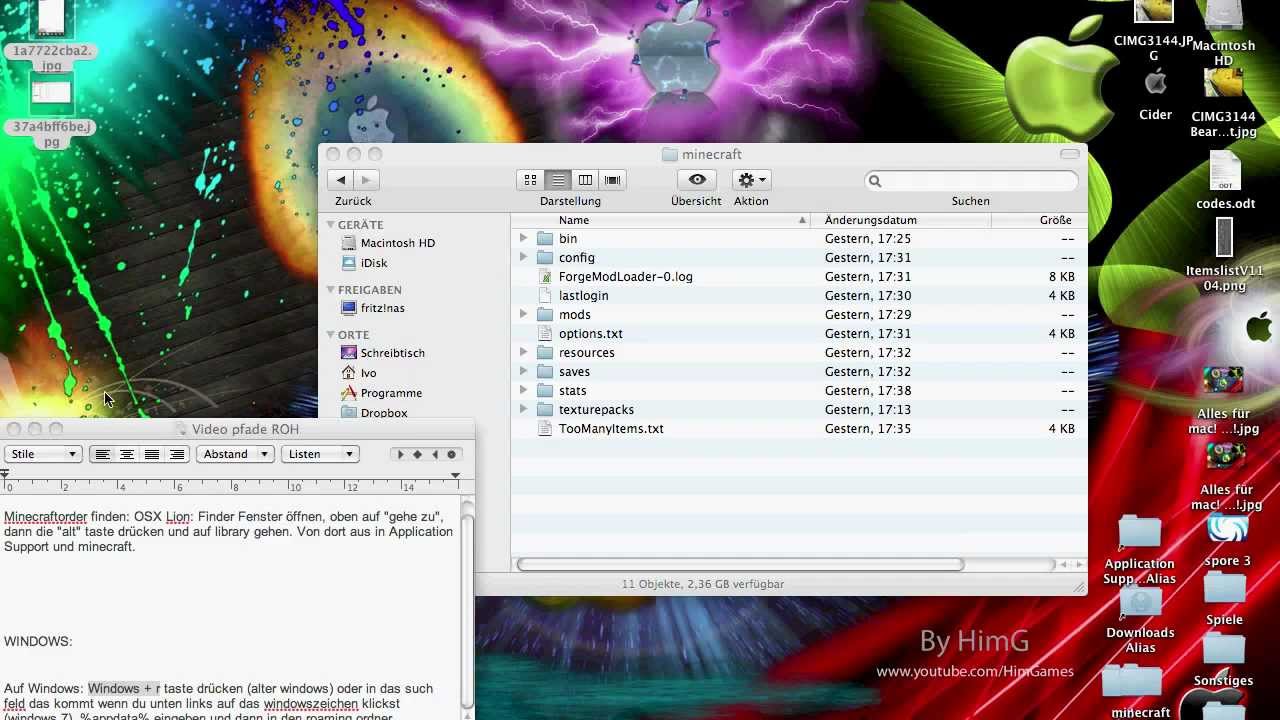Open Schreibtisch in sidebar
The width and height of the screenshot is (1280, 720).
392,353
